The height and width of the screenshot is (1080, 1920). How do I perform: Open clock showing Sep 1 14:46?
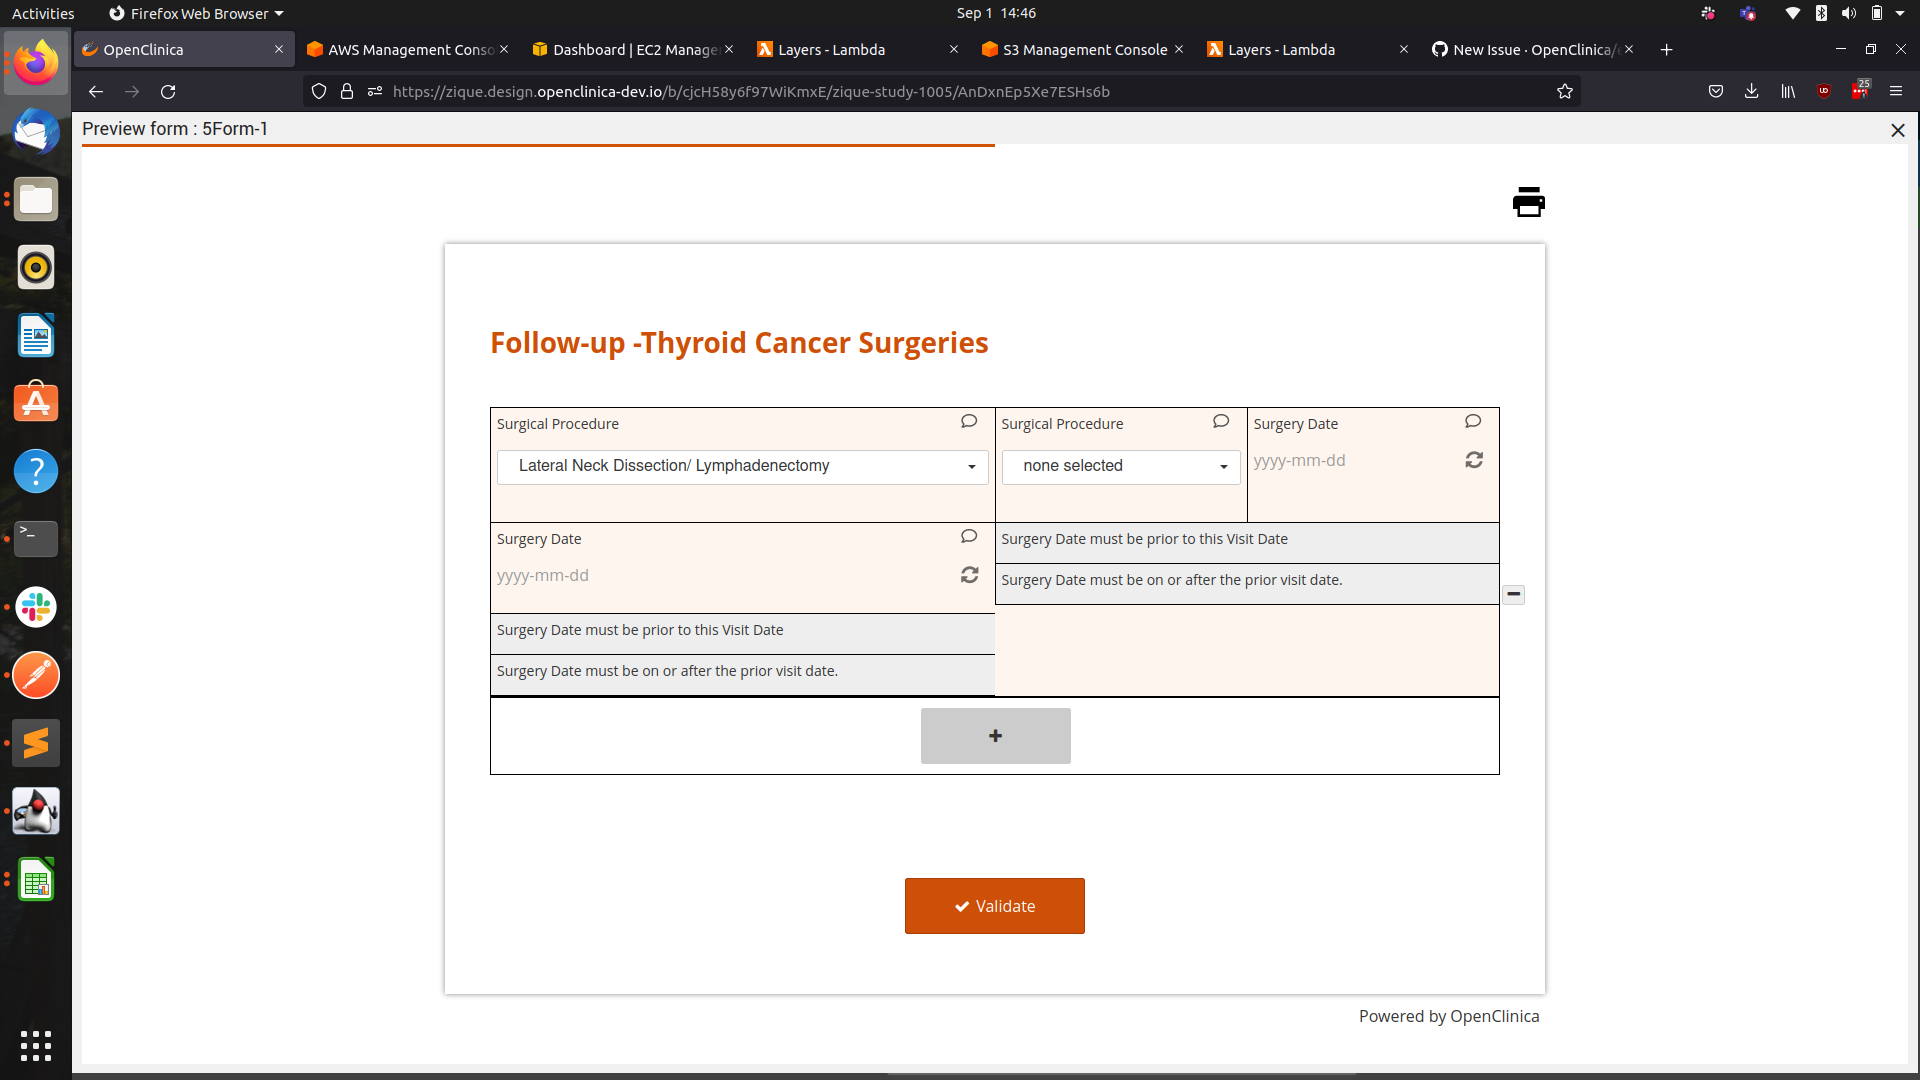pos(996,13)
